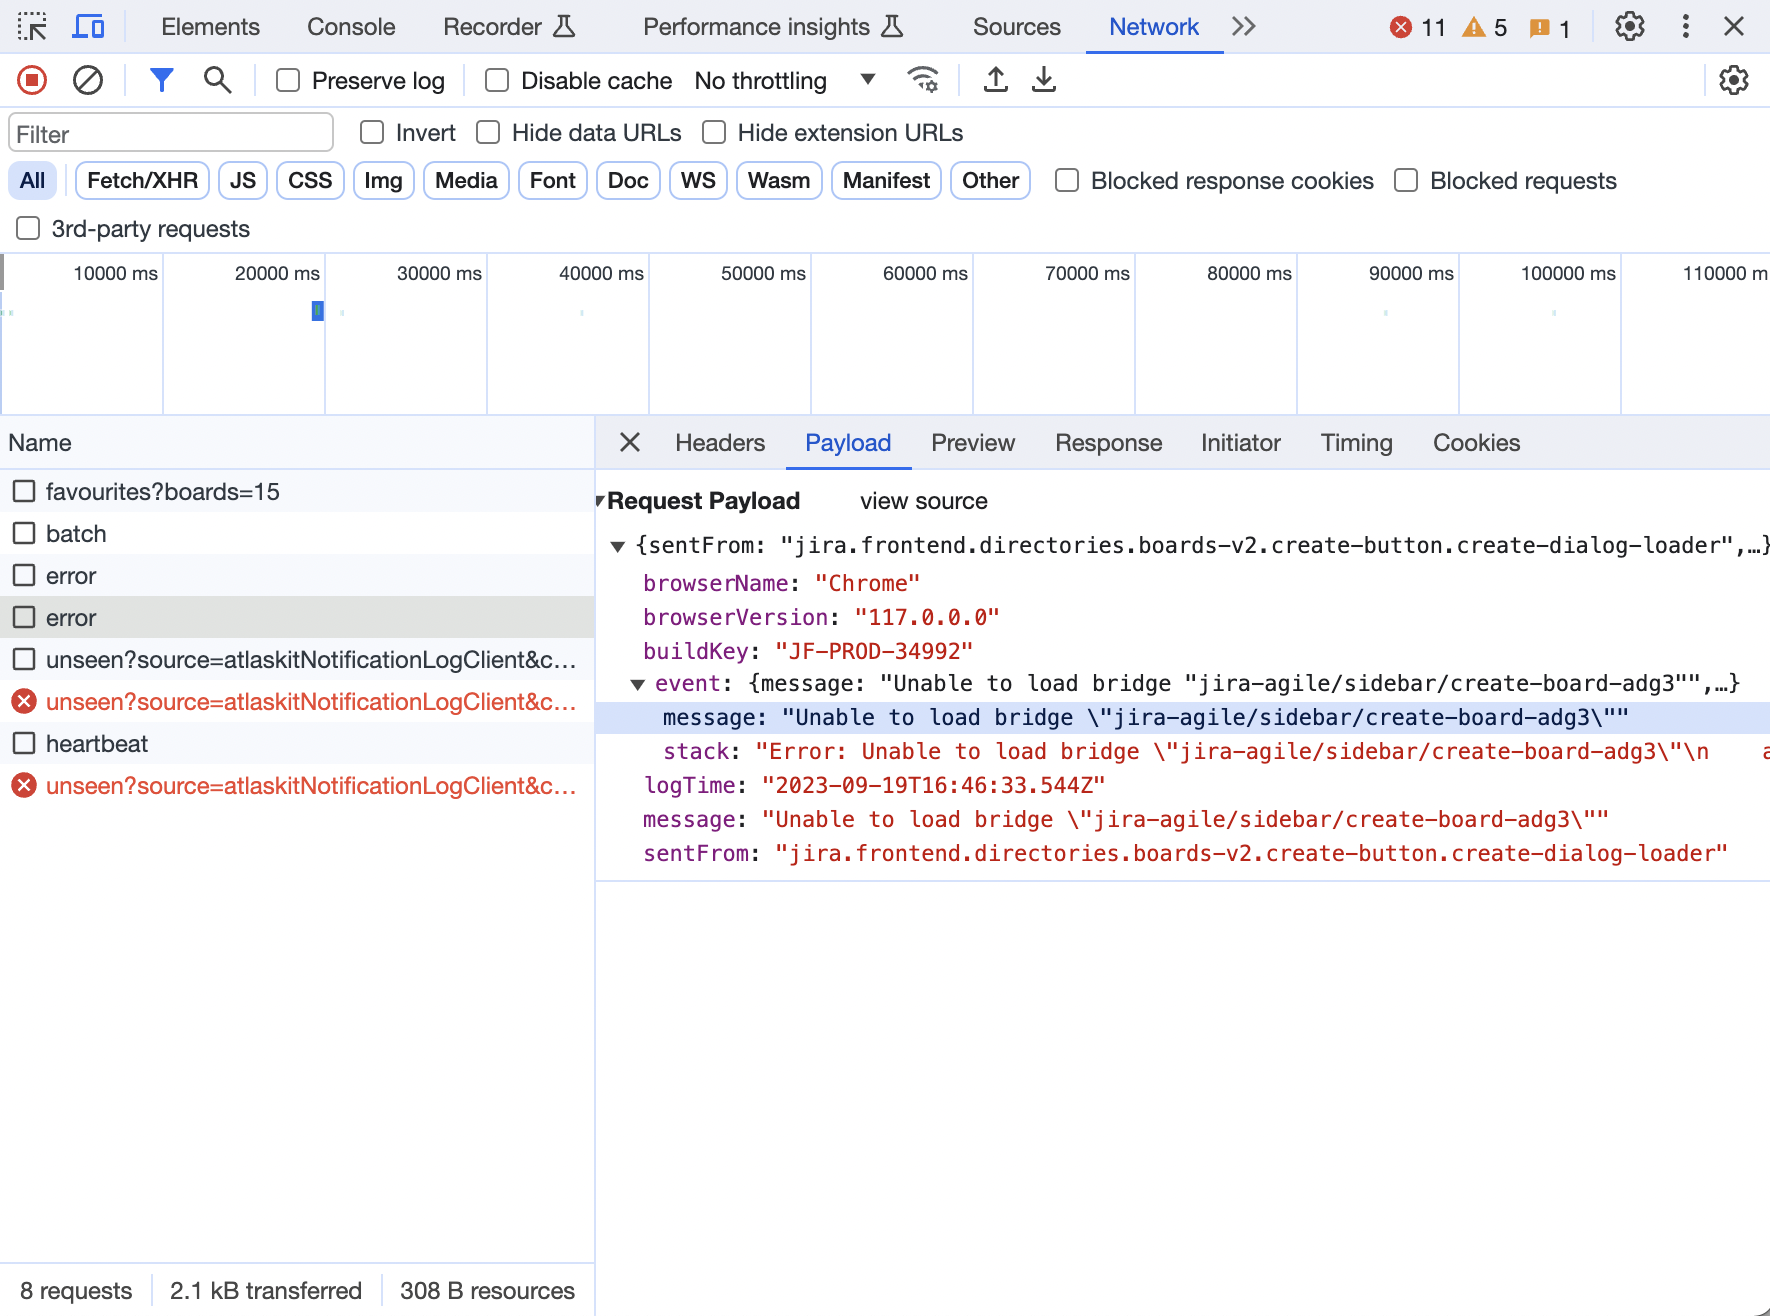Select the batch request row
This screenshot has height=1316, width=1770.
[x=297, y=534]
